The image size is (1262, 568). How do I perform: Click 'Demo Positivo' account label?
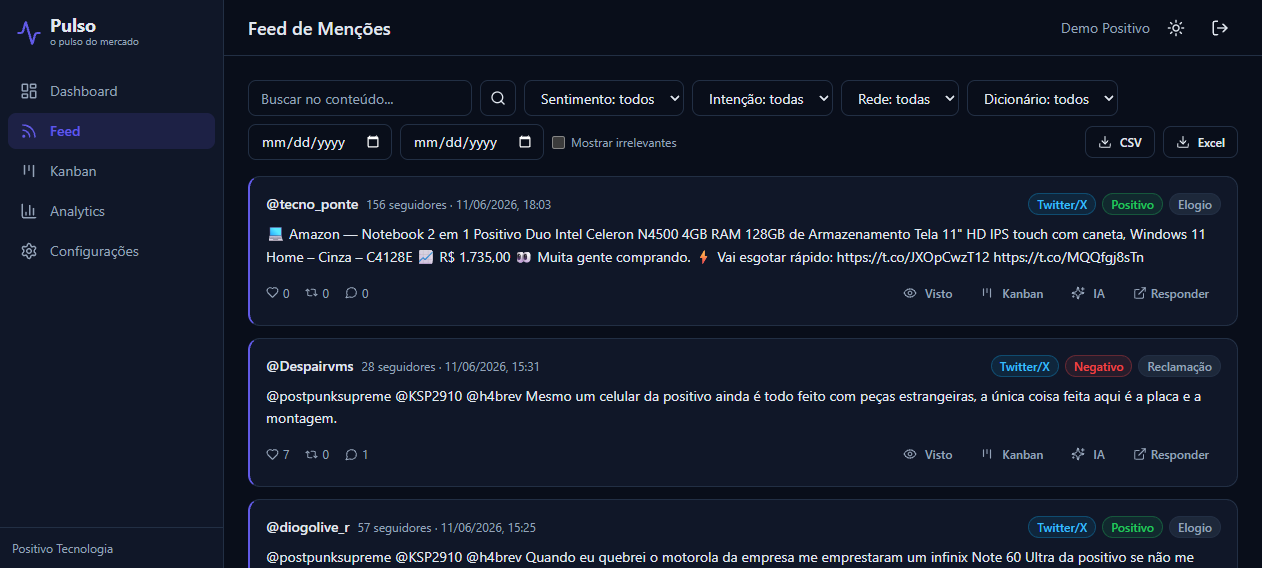1105,28
